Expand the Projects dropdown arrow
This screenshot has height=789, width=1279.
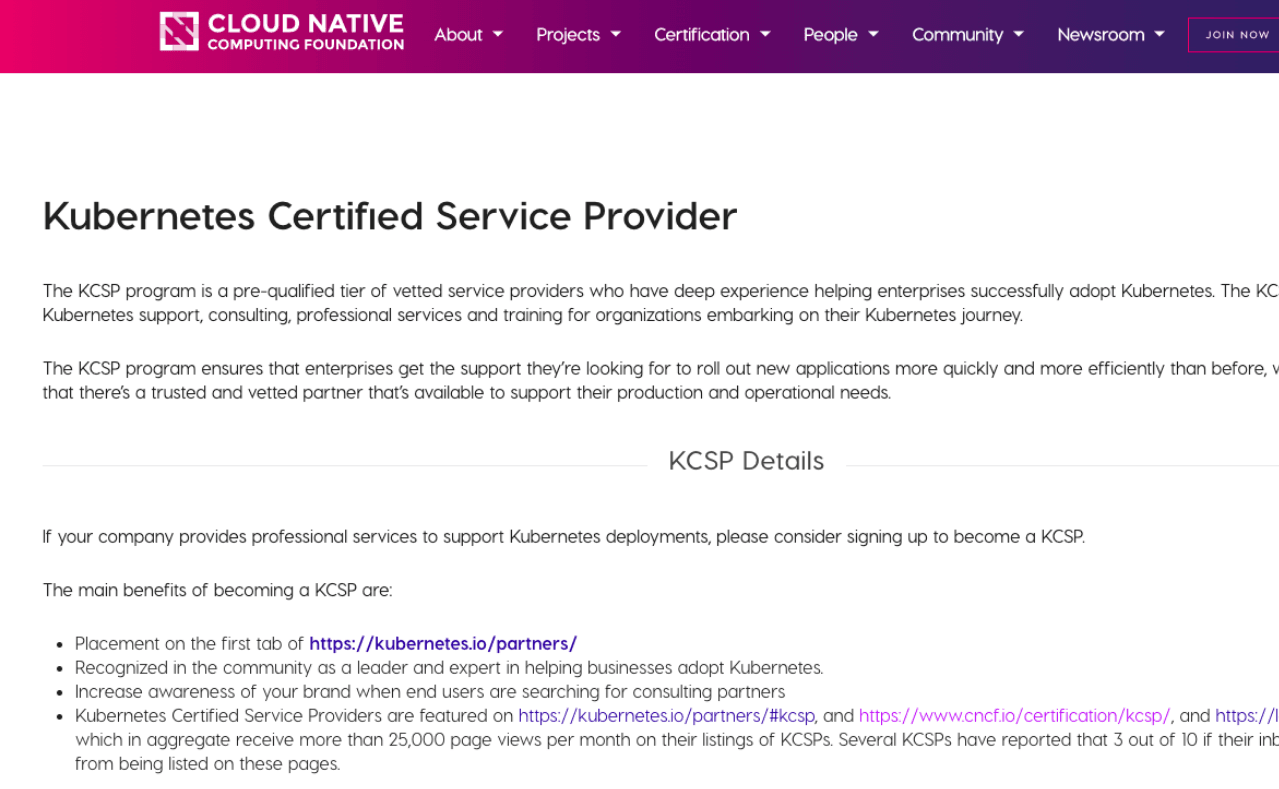click(615, 34)
